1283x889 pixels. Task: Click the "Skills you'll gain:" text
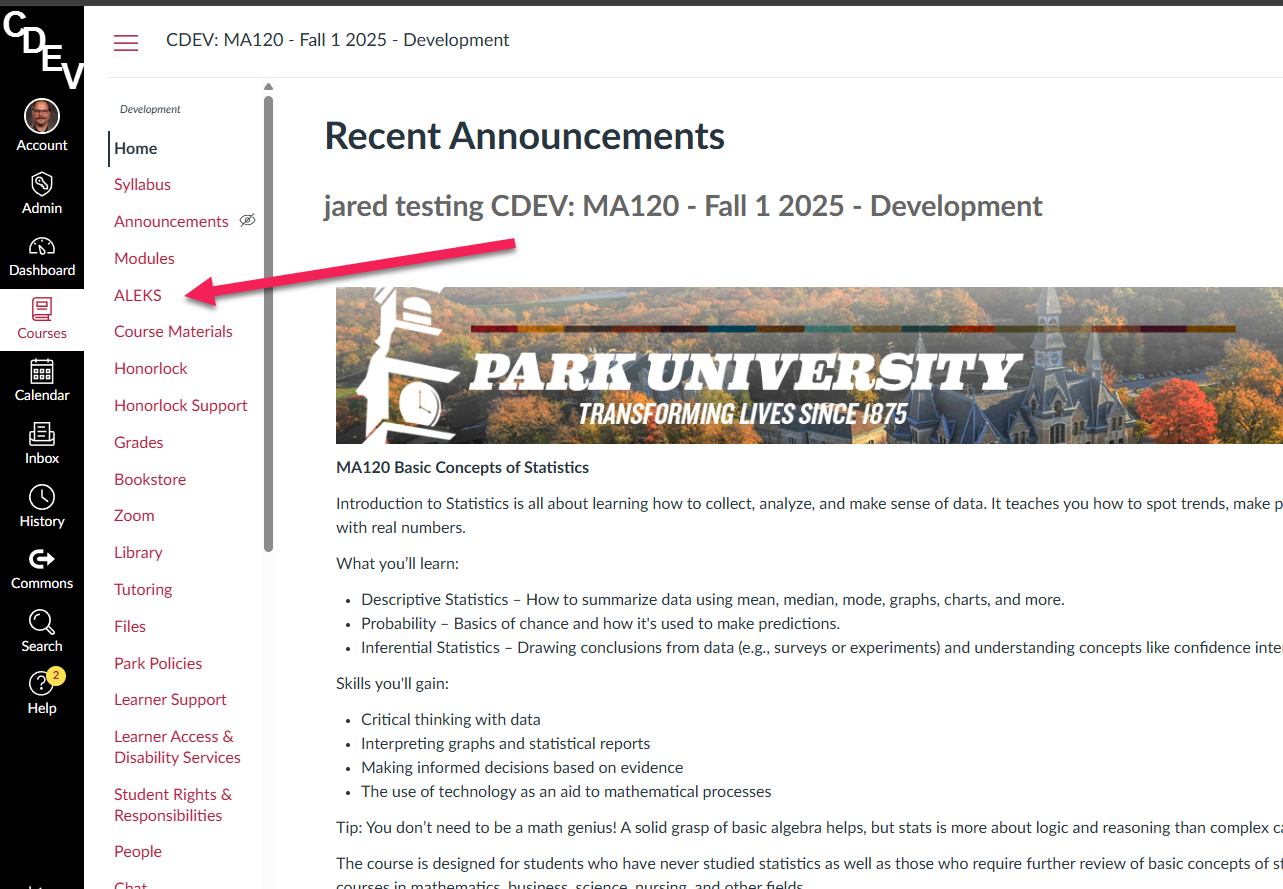click(x=393, y=683)
